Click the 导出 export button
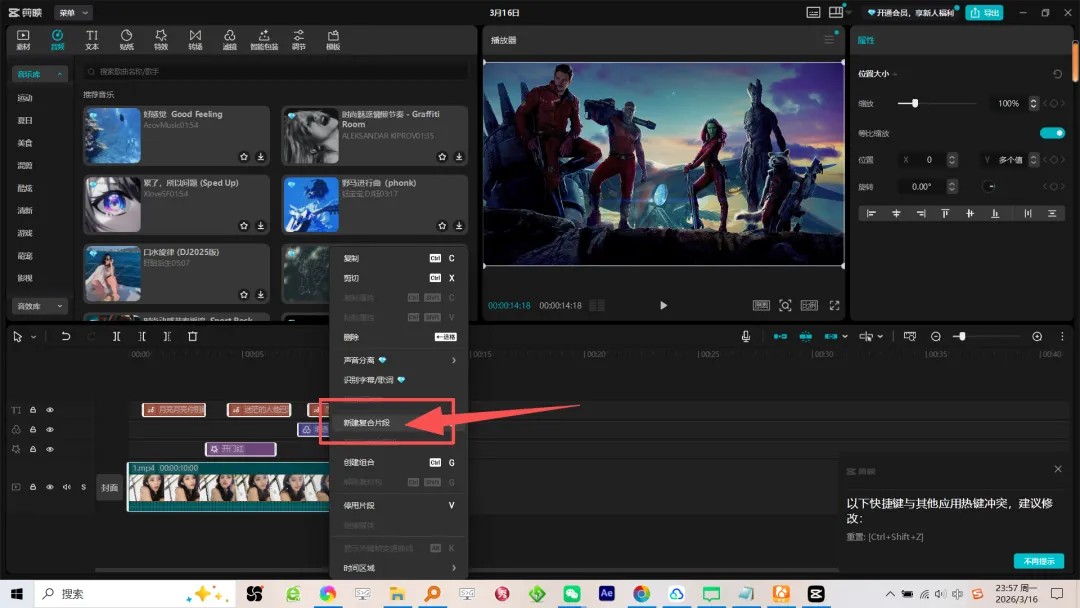This screenshot has width=1080, height=608. 984,12
